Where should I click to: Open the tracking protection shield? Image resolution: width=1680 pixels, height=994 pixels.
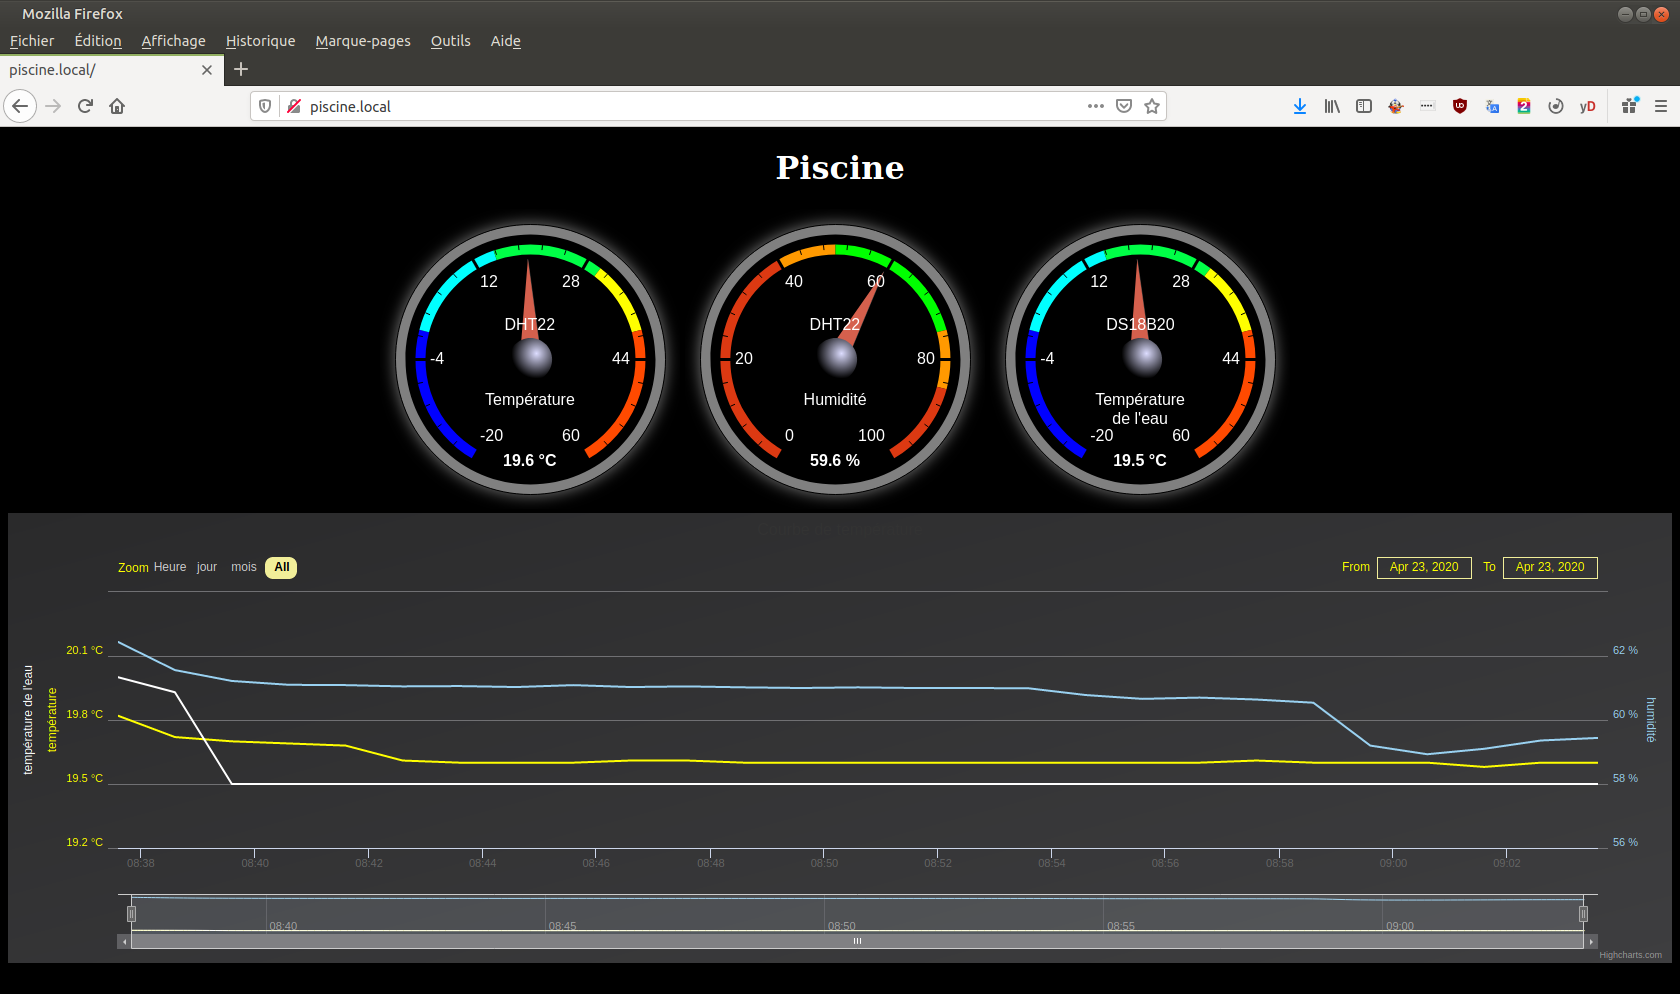point(265,106)
